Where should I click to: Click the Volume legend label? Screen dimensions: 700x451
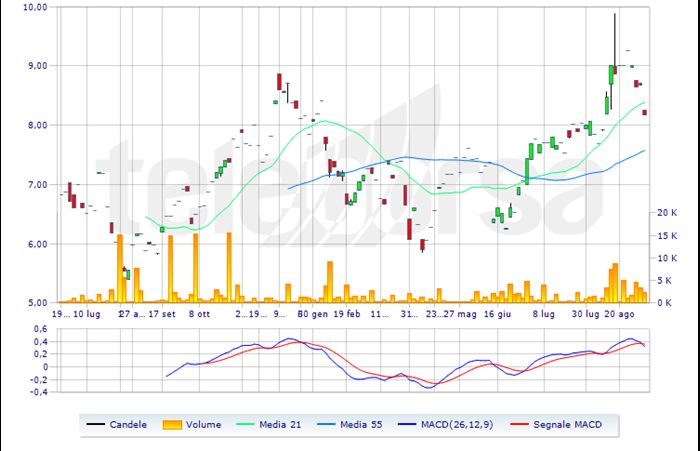(204, 424)
